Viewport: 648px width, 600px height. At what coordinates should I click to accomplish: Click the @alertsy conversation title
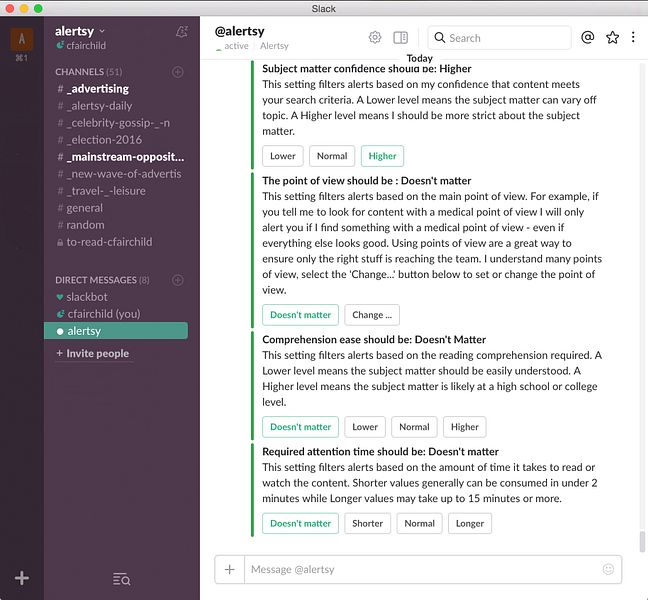pyautogui.click(x=240, y=31)
